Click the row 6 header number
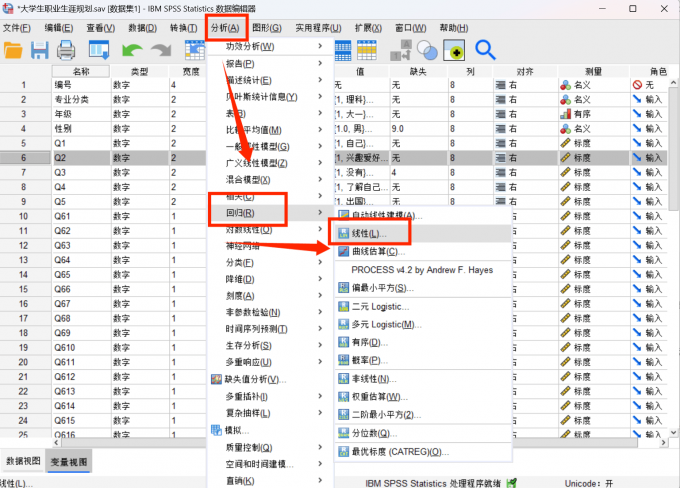 point(25,158)
